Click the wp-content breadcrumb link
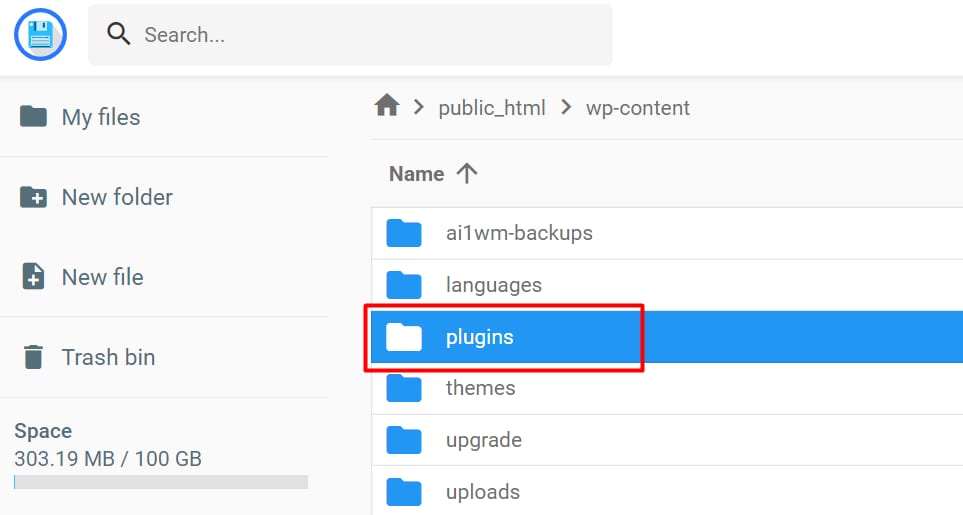The height and width of the screenshot is (515, 963). coord(638,108)
